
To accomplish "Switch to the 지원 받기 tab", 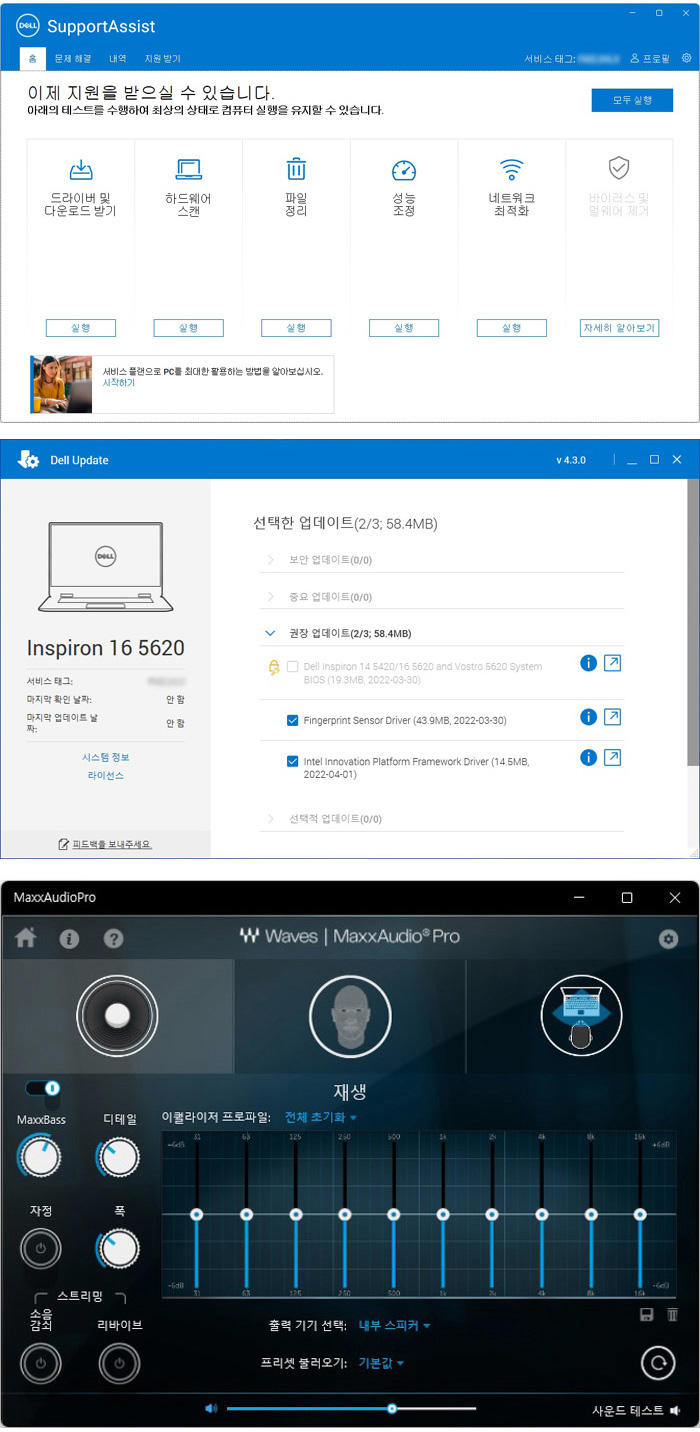I will 162,59.
